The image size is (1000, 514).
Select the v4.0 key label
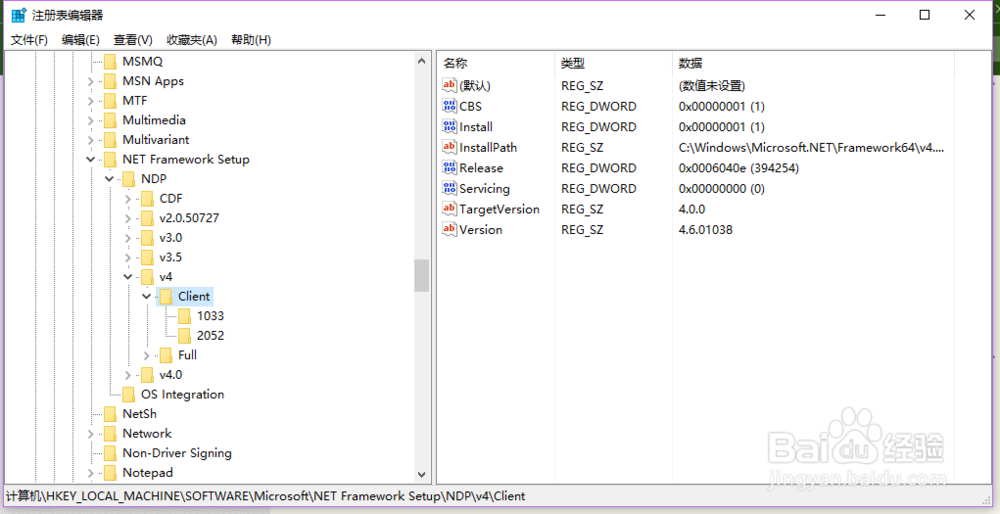click(x=171, y=374)
